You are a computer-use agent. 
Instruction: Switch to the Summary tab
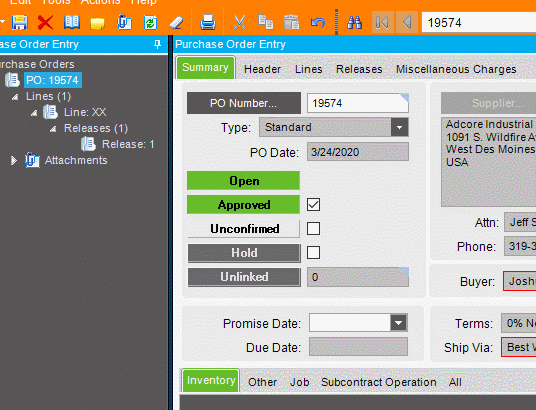tap(205, 68)
